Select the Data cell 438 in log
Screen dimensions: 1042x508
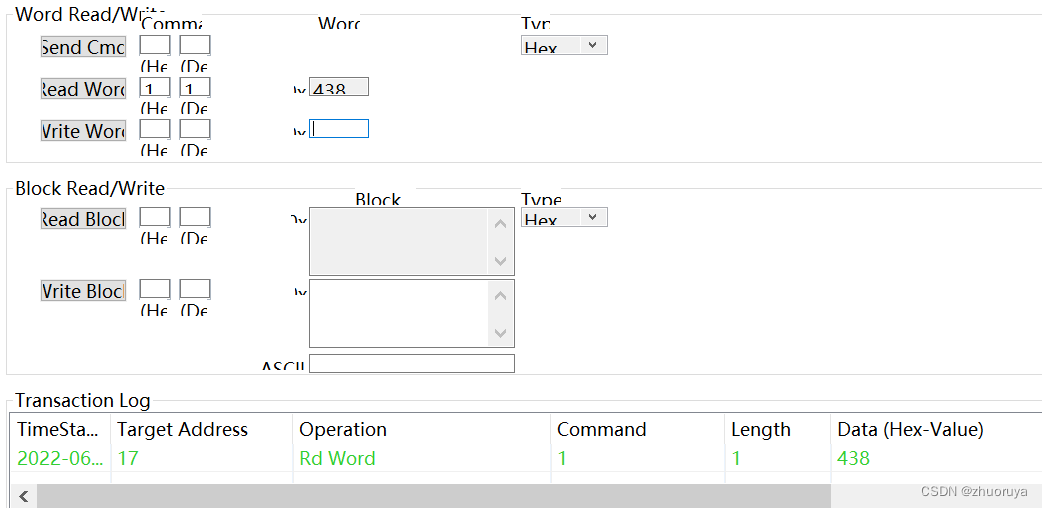pyautogui.click(x=936, y=458)
